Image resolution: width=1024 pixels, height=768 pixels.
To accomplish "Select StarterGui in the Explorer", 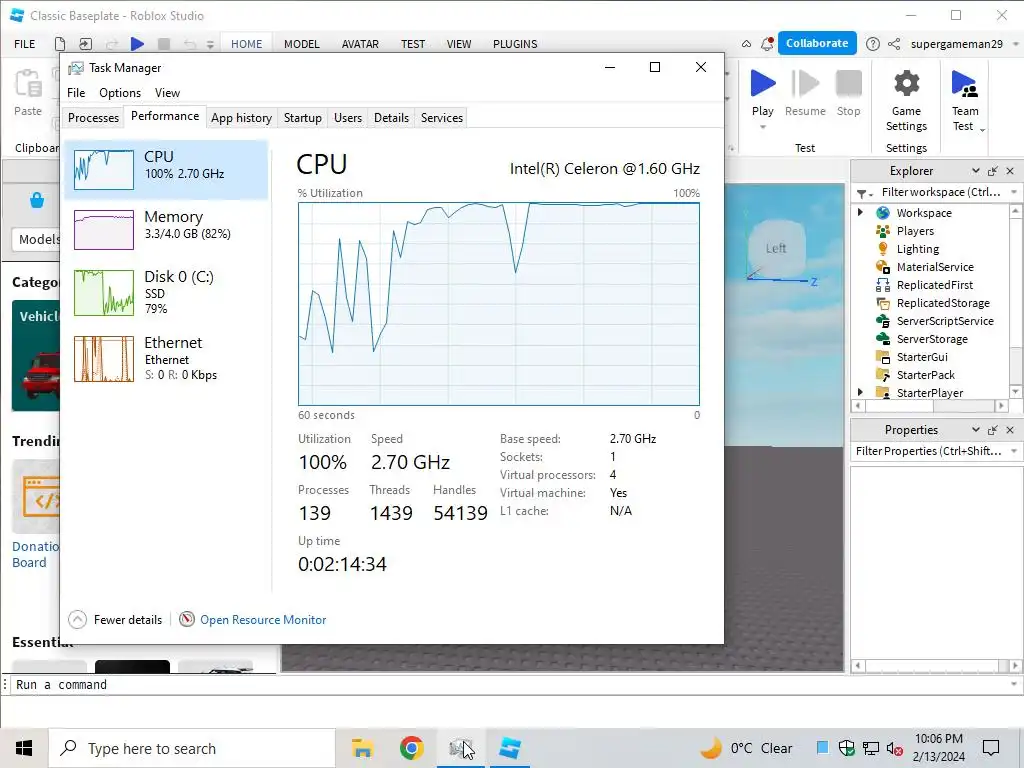I will pos(921,357).
